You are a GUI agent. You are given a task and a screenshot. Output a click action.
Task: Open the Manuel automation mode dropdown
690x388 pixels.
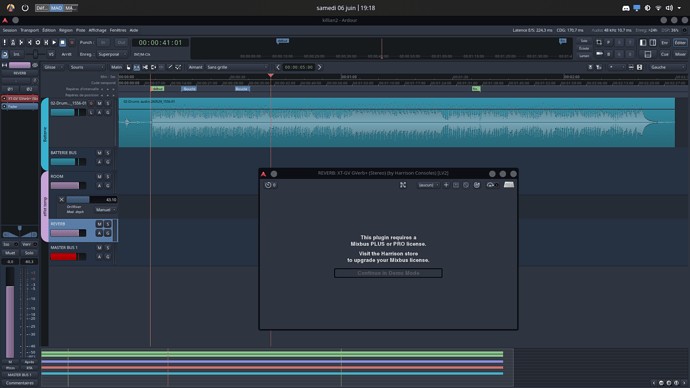pyautogui.click(x=106, y=210)
